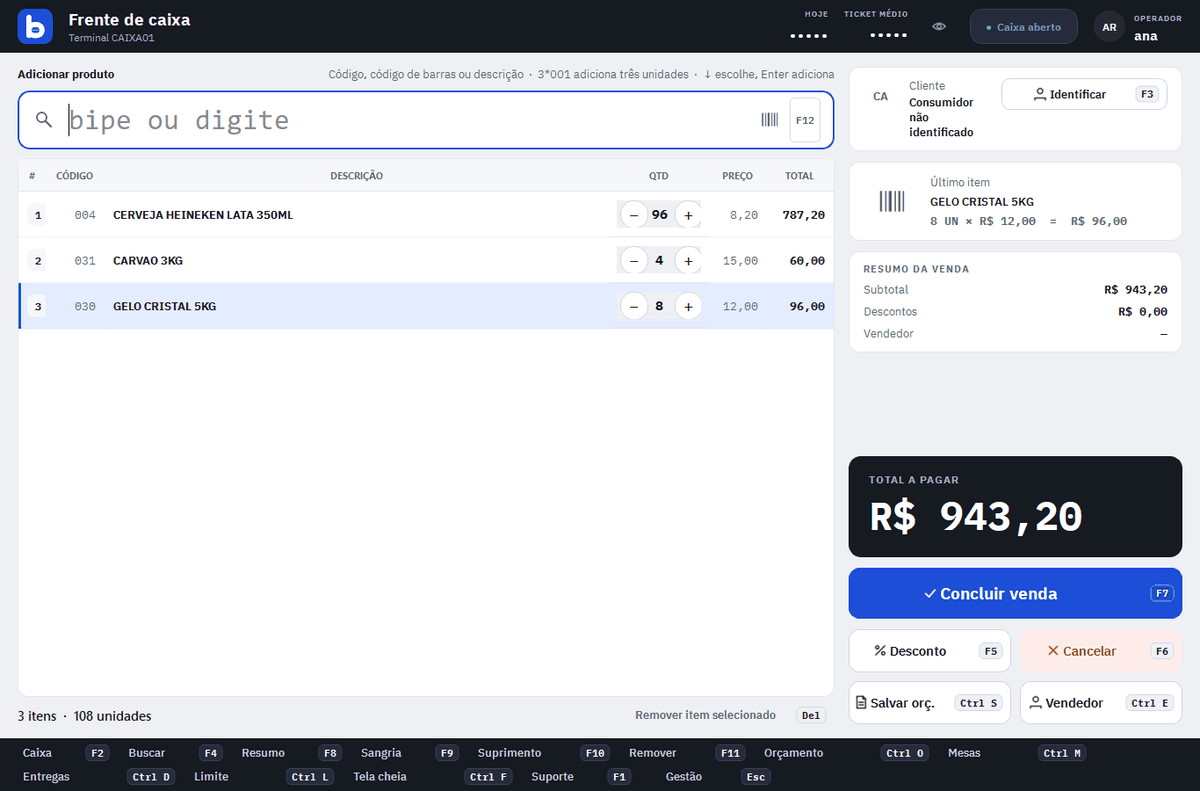Click Identificar to identify the customer
Screen dimensions: 1200x791
pos(1084,94)
